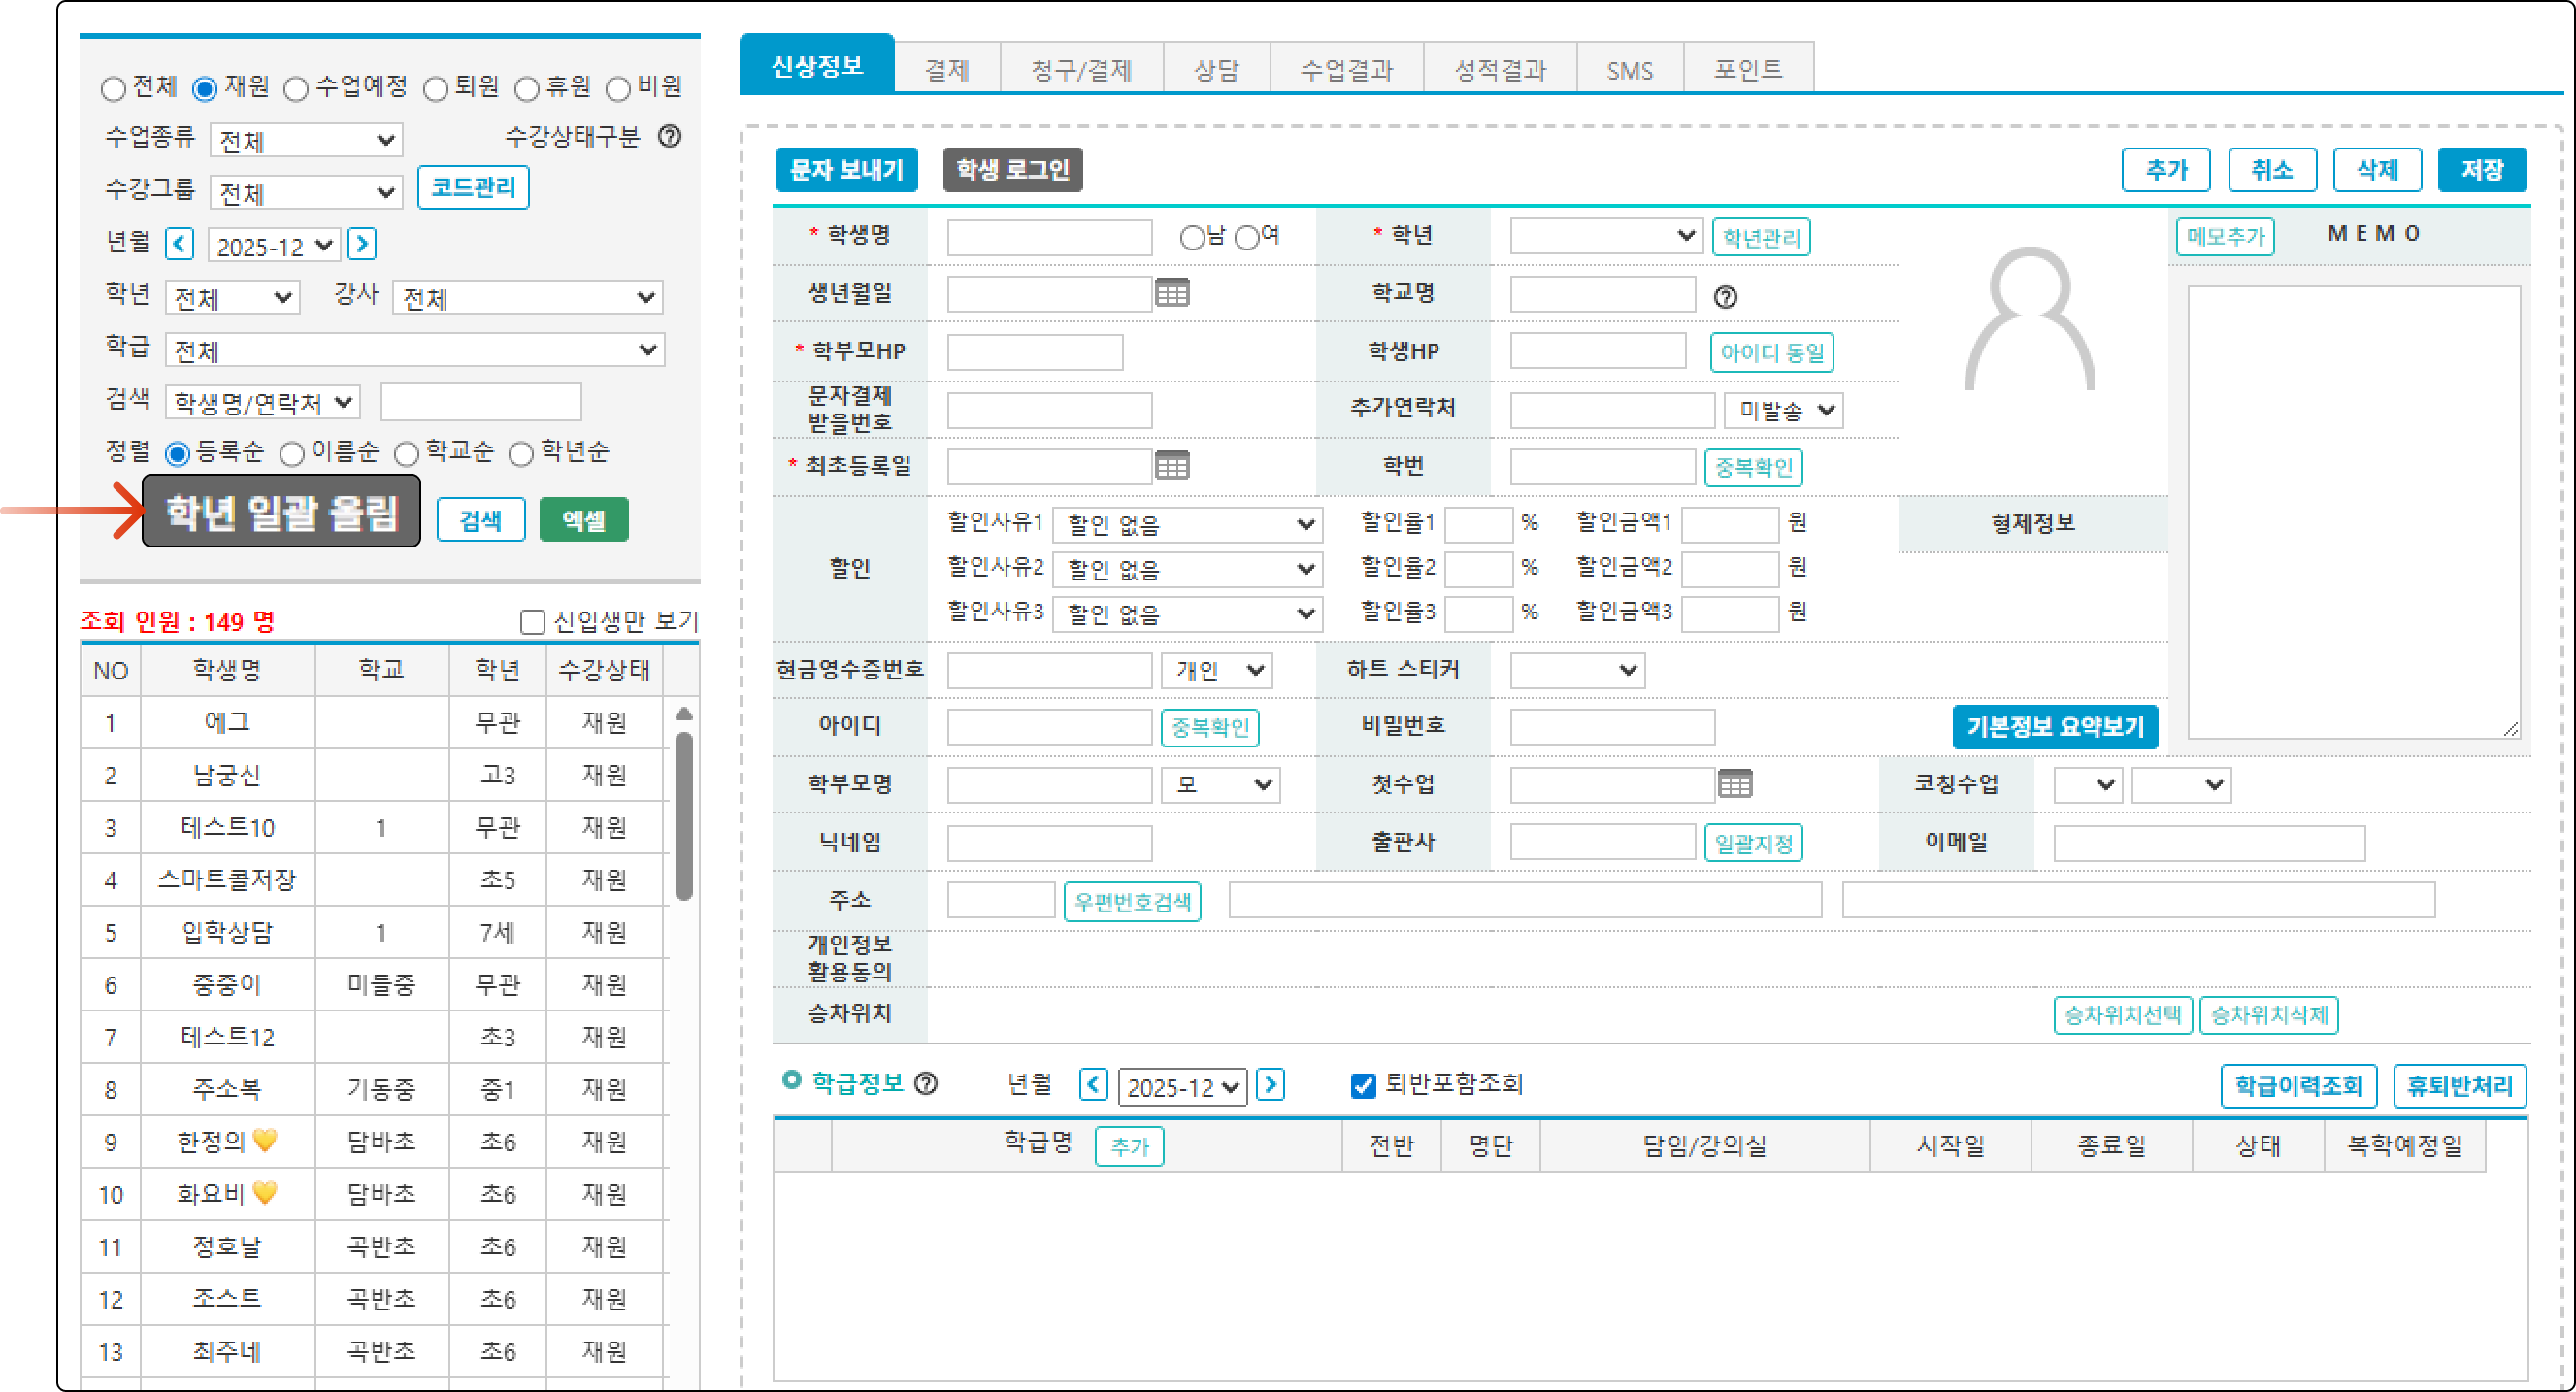Click the help icon beside 학급정보
Image resolution: width=2576 pixels, height=1392 pixels.
point(927,1084)
